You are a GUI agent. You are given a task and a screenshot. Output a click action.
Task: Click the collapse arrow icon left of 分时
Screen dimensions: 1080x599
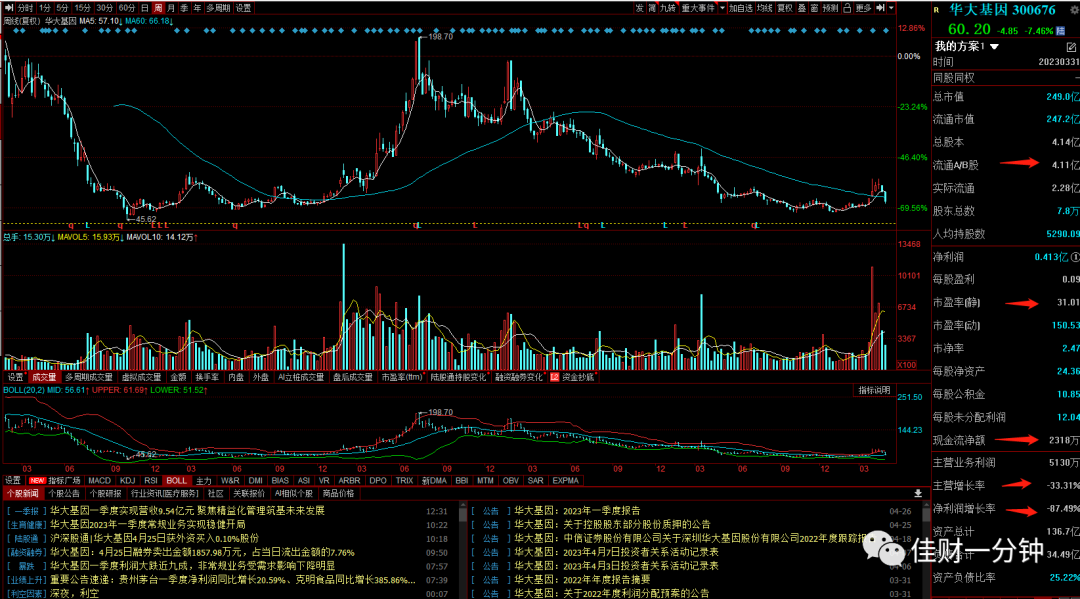click(9, 8)
